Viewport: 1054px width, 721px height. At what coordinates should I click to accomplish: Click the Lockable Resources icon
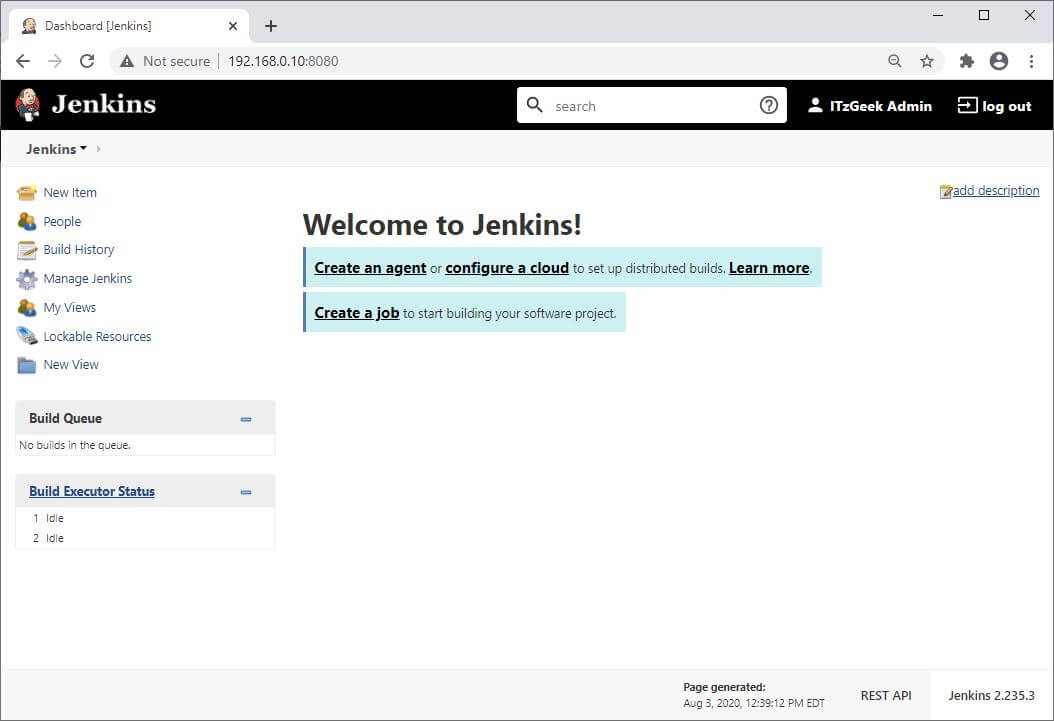click(x=27, y=336)
